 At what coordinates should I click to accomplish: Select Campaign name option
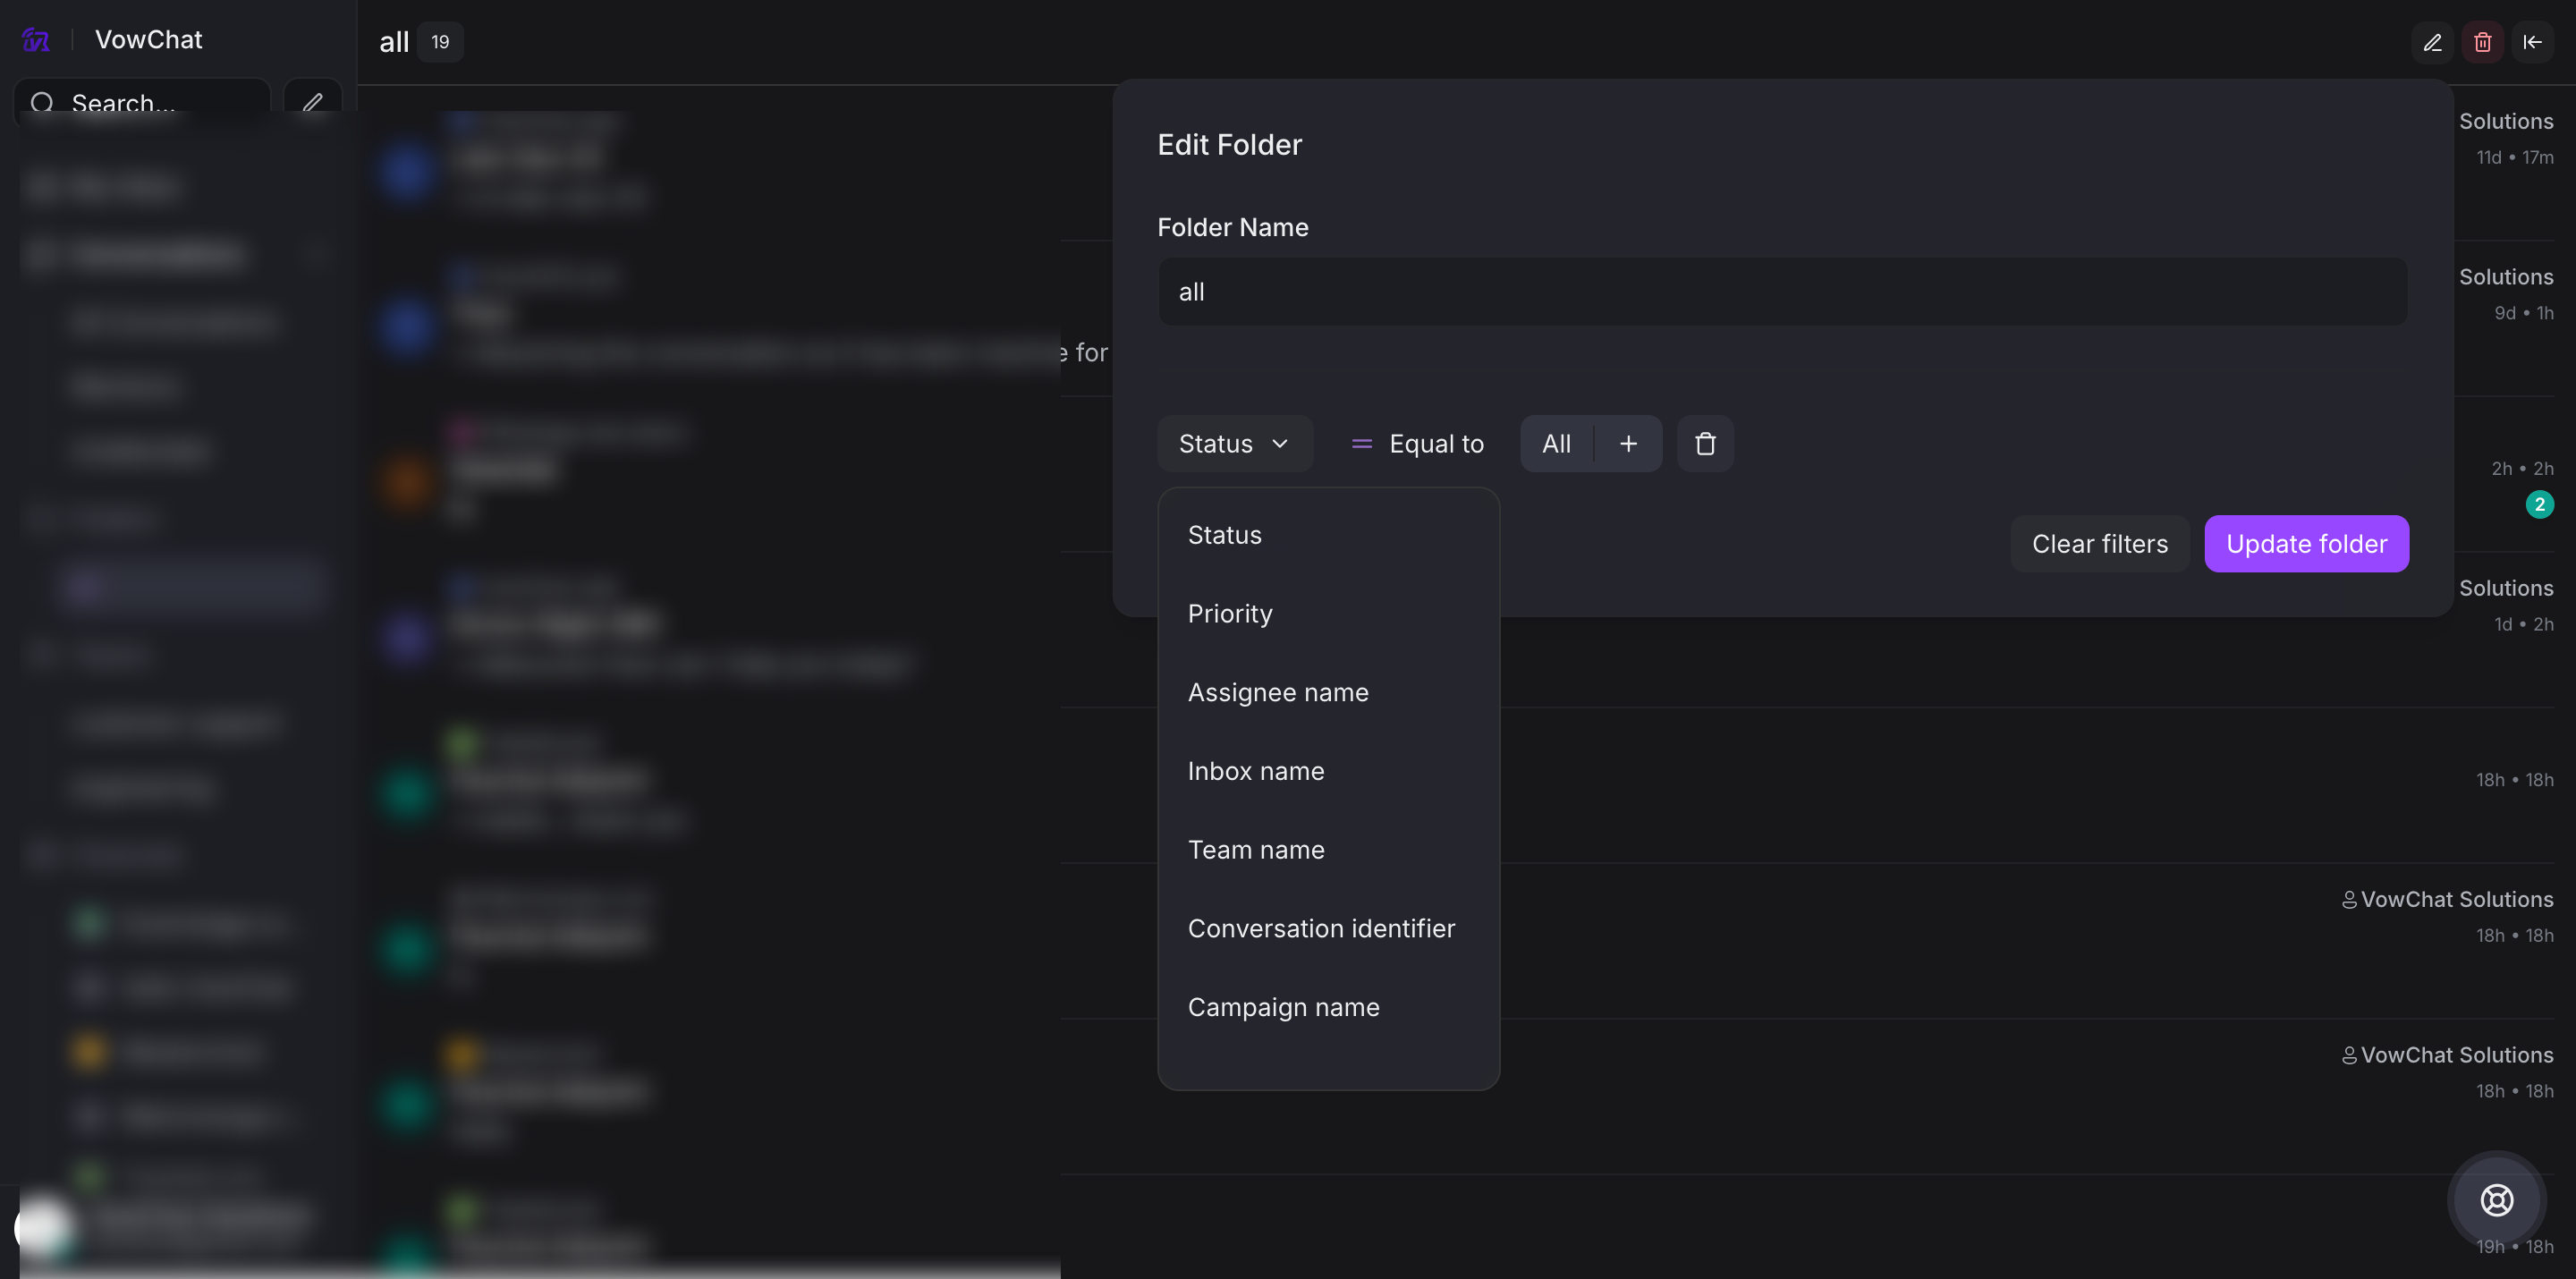click(x=1283, y=1007)
